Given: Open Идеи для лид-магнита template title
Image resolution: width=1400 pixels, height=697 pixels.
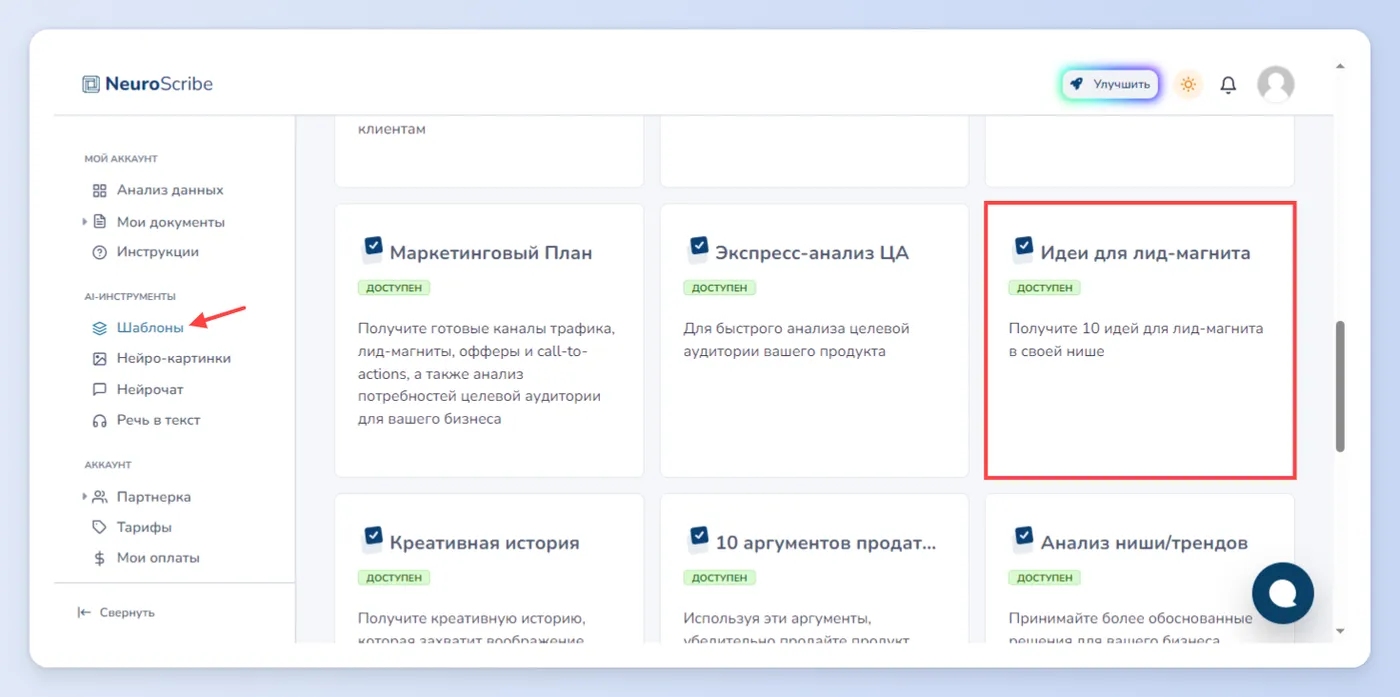Looking at the screenshot, I should pyautogui.click(x=1145, y=253).
